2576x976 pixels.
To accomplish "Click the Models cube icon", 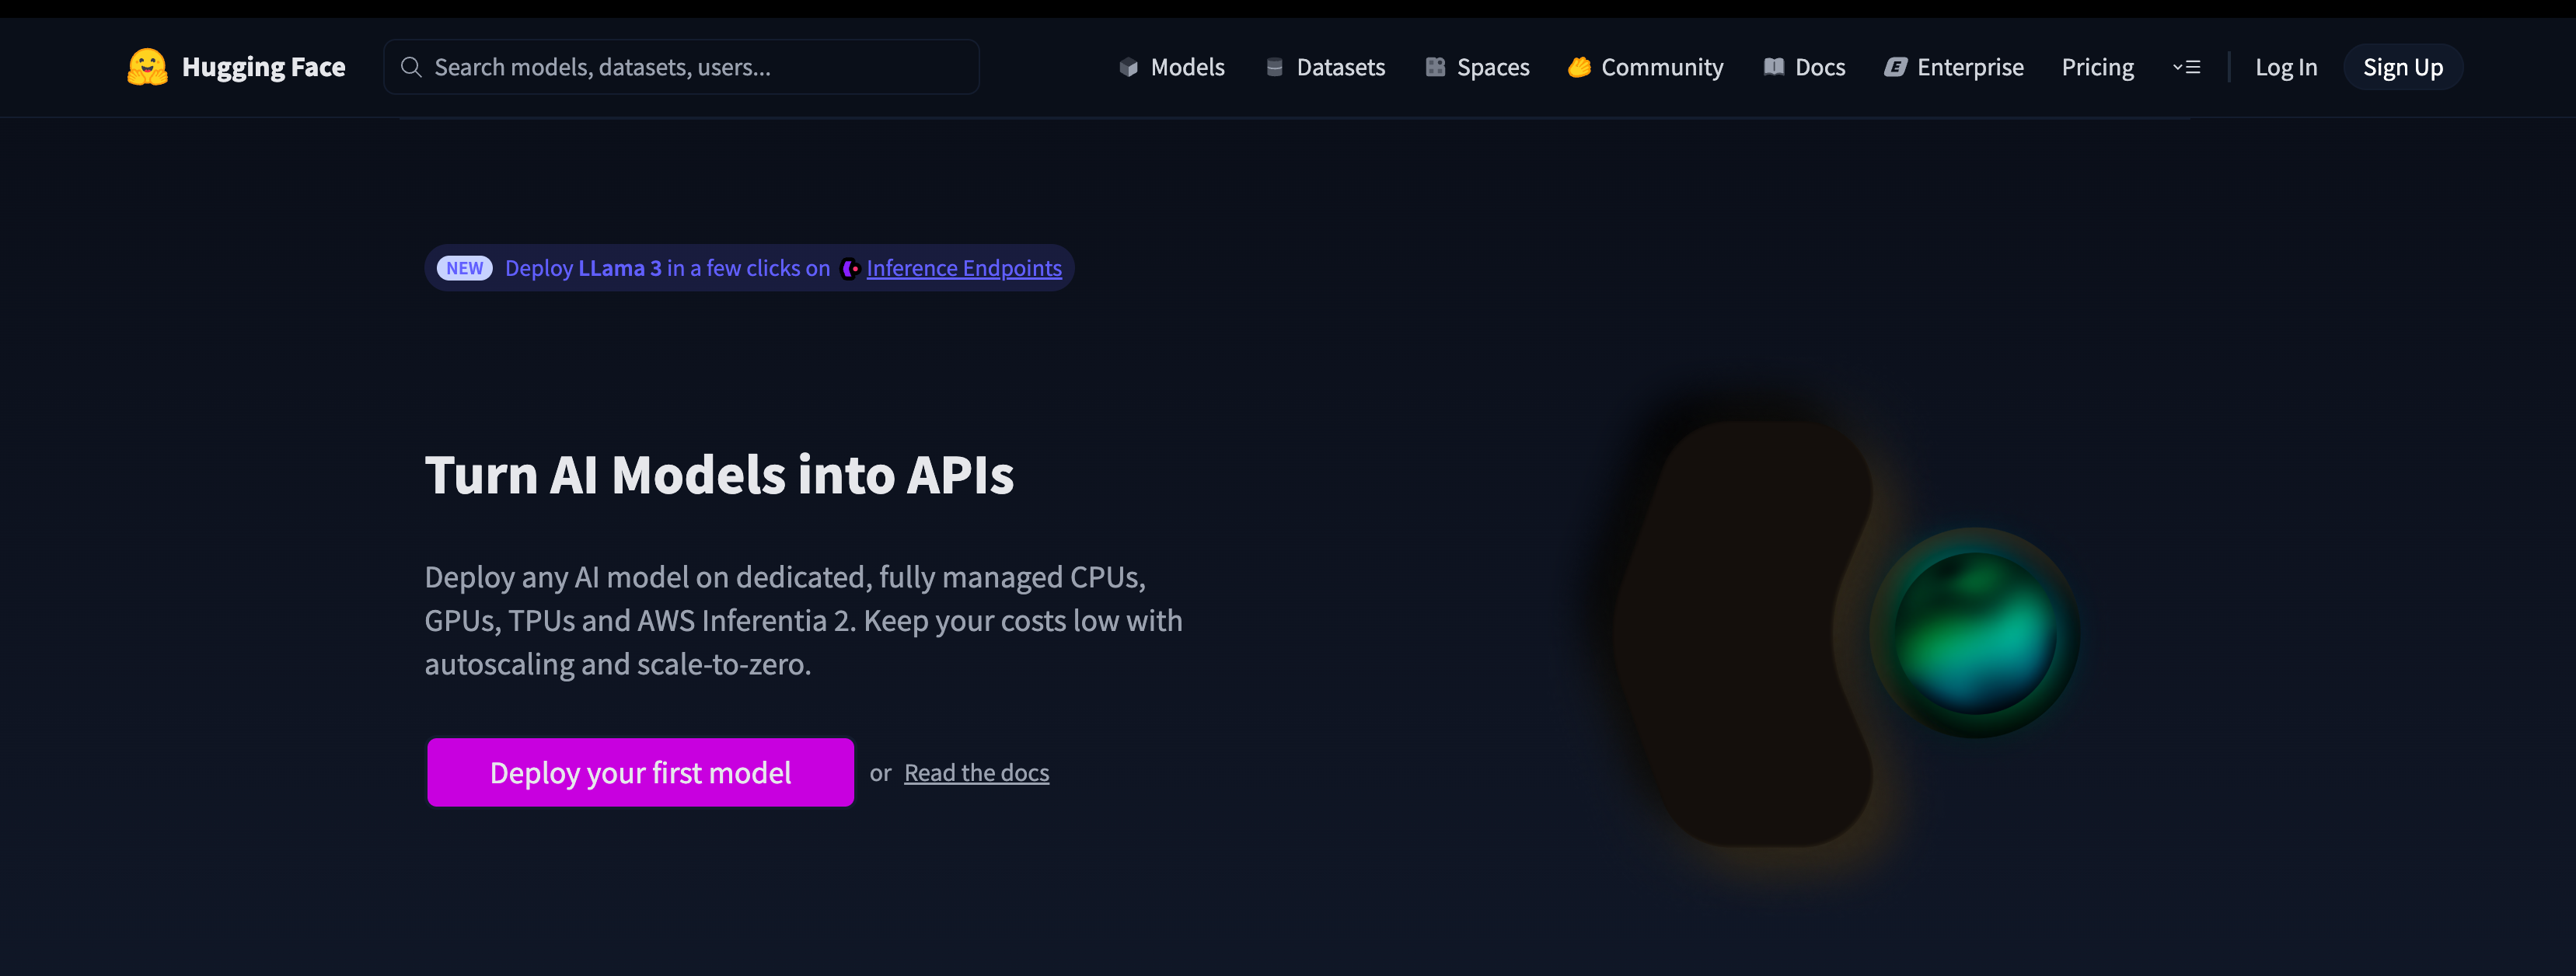I will (x=1128, y=67).
